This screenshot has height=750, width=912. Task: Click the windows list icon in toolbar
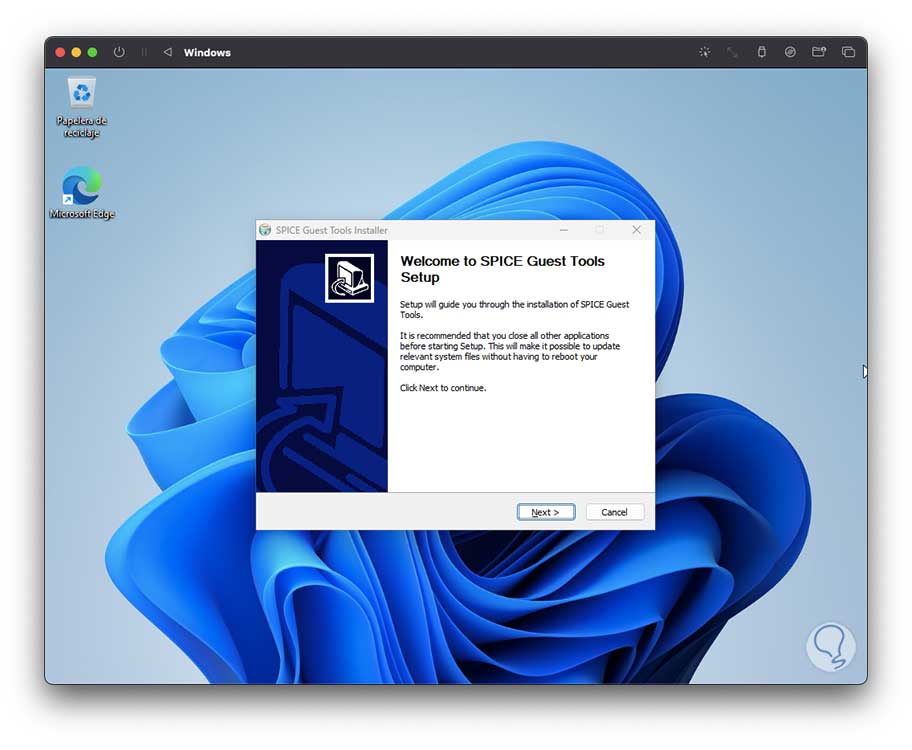[x=848, y=52]
